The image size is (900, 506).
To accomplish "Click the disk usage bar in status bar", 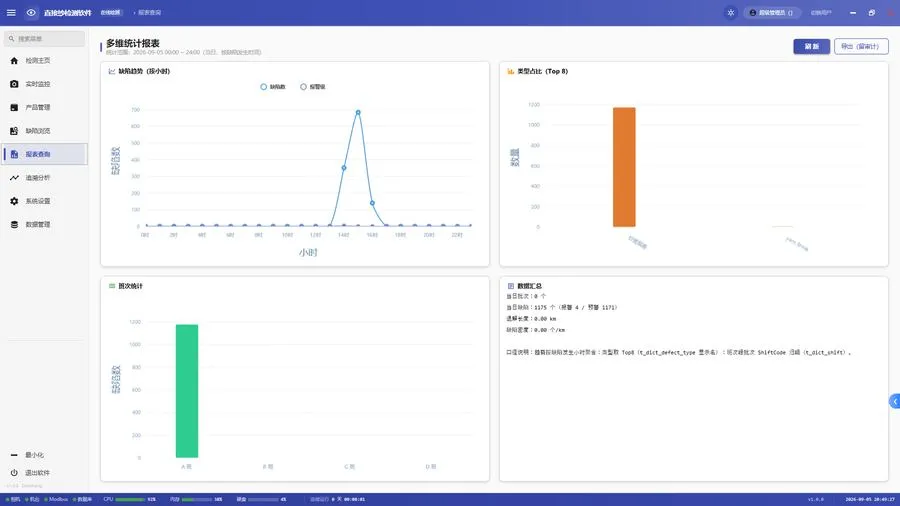I will coord(262,500).
